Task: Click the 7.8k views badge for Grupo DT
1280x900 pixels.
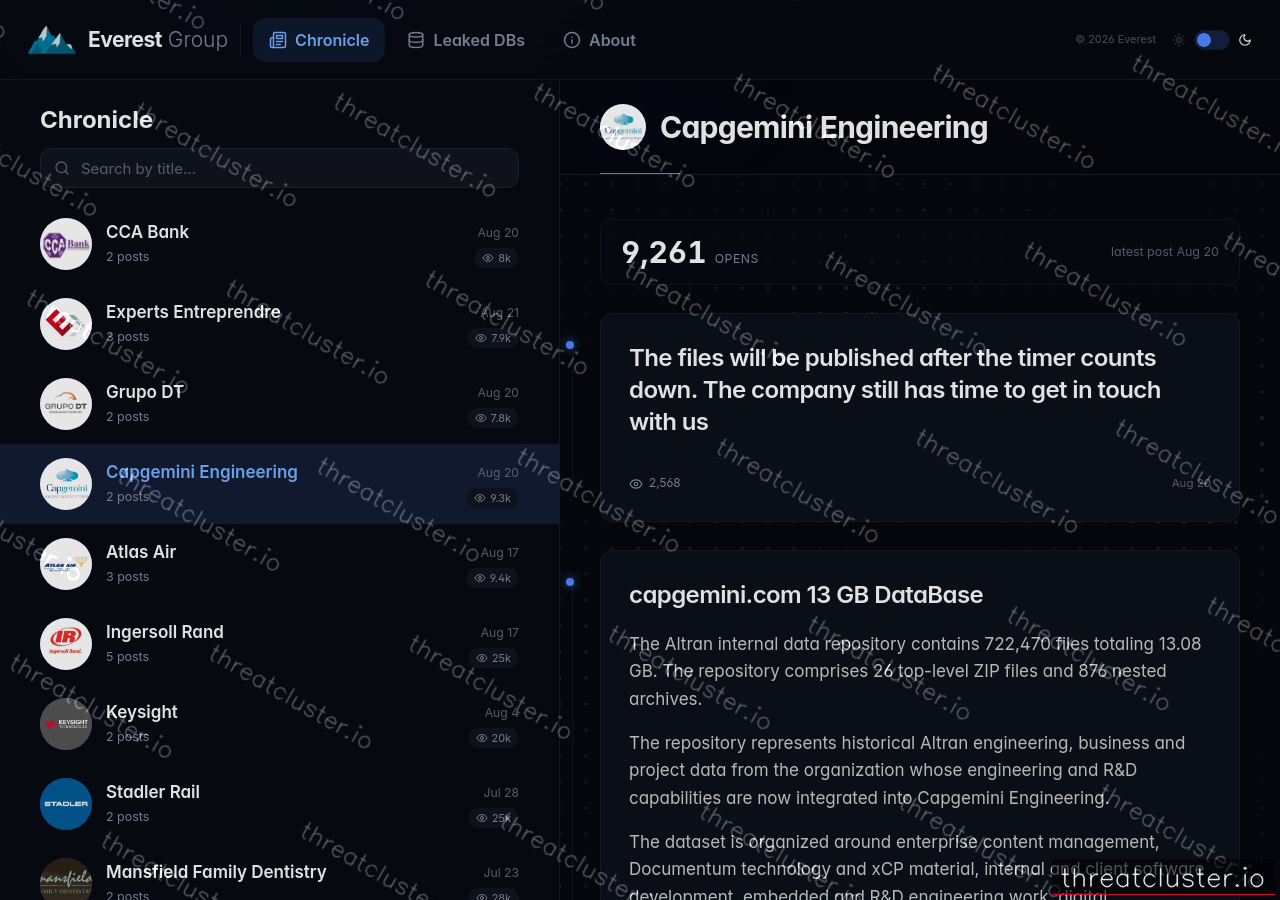Action: [493, 418]
